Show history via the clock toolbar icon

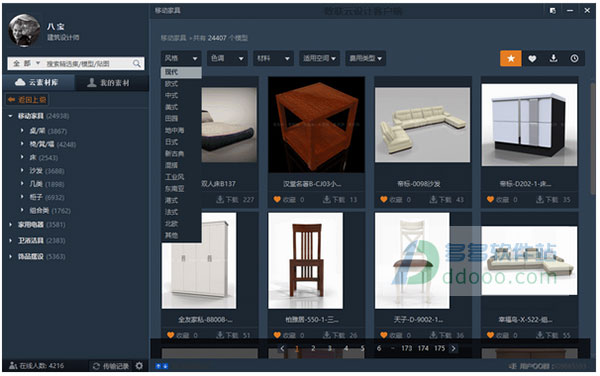pos(574,59)
